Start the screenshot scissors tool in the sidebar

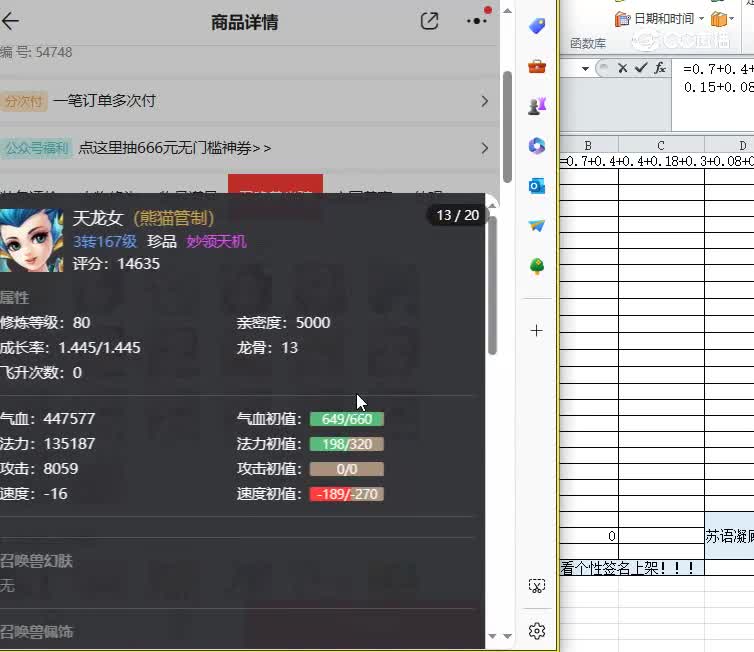pyautogui.click(x=537, y=586)
